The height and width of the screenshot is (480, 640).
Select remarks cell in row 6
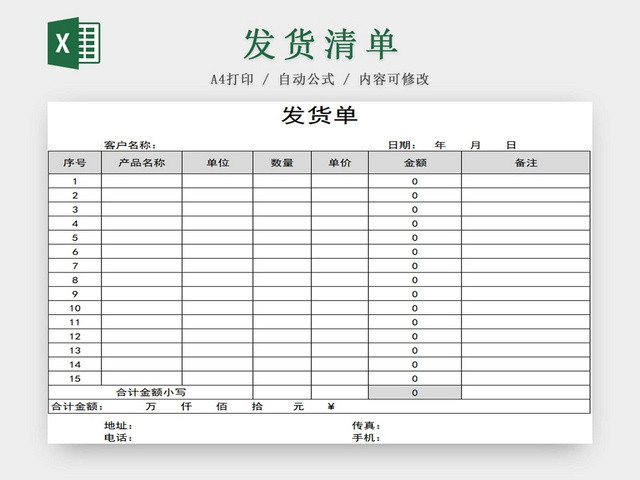[x=526, y=252]
